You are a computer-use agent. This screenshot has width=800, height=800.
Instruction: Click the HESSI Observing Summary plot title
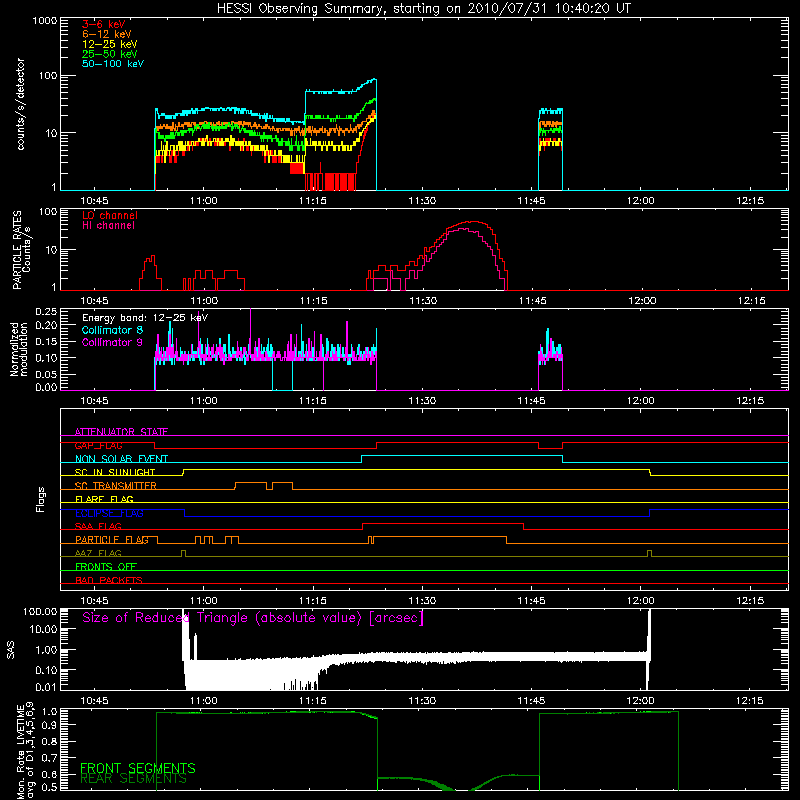tap(424, 9)
